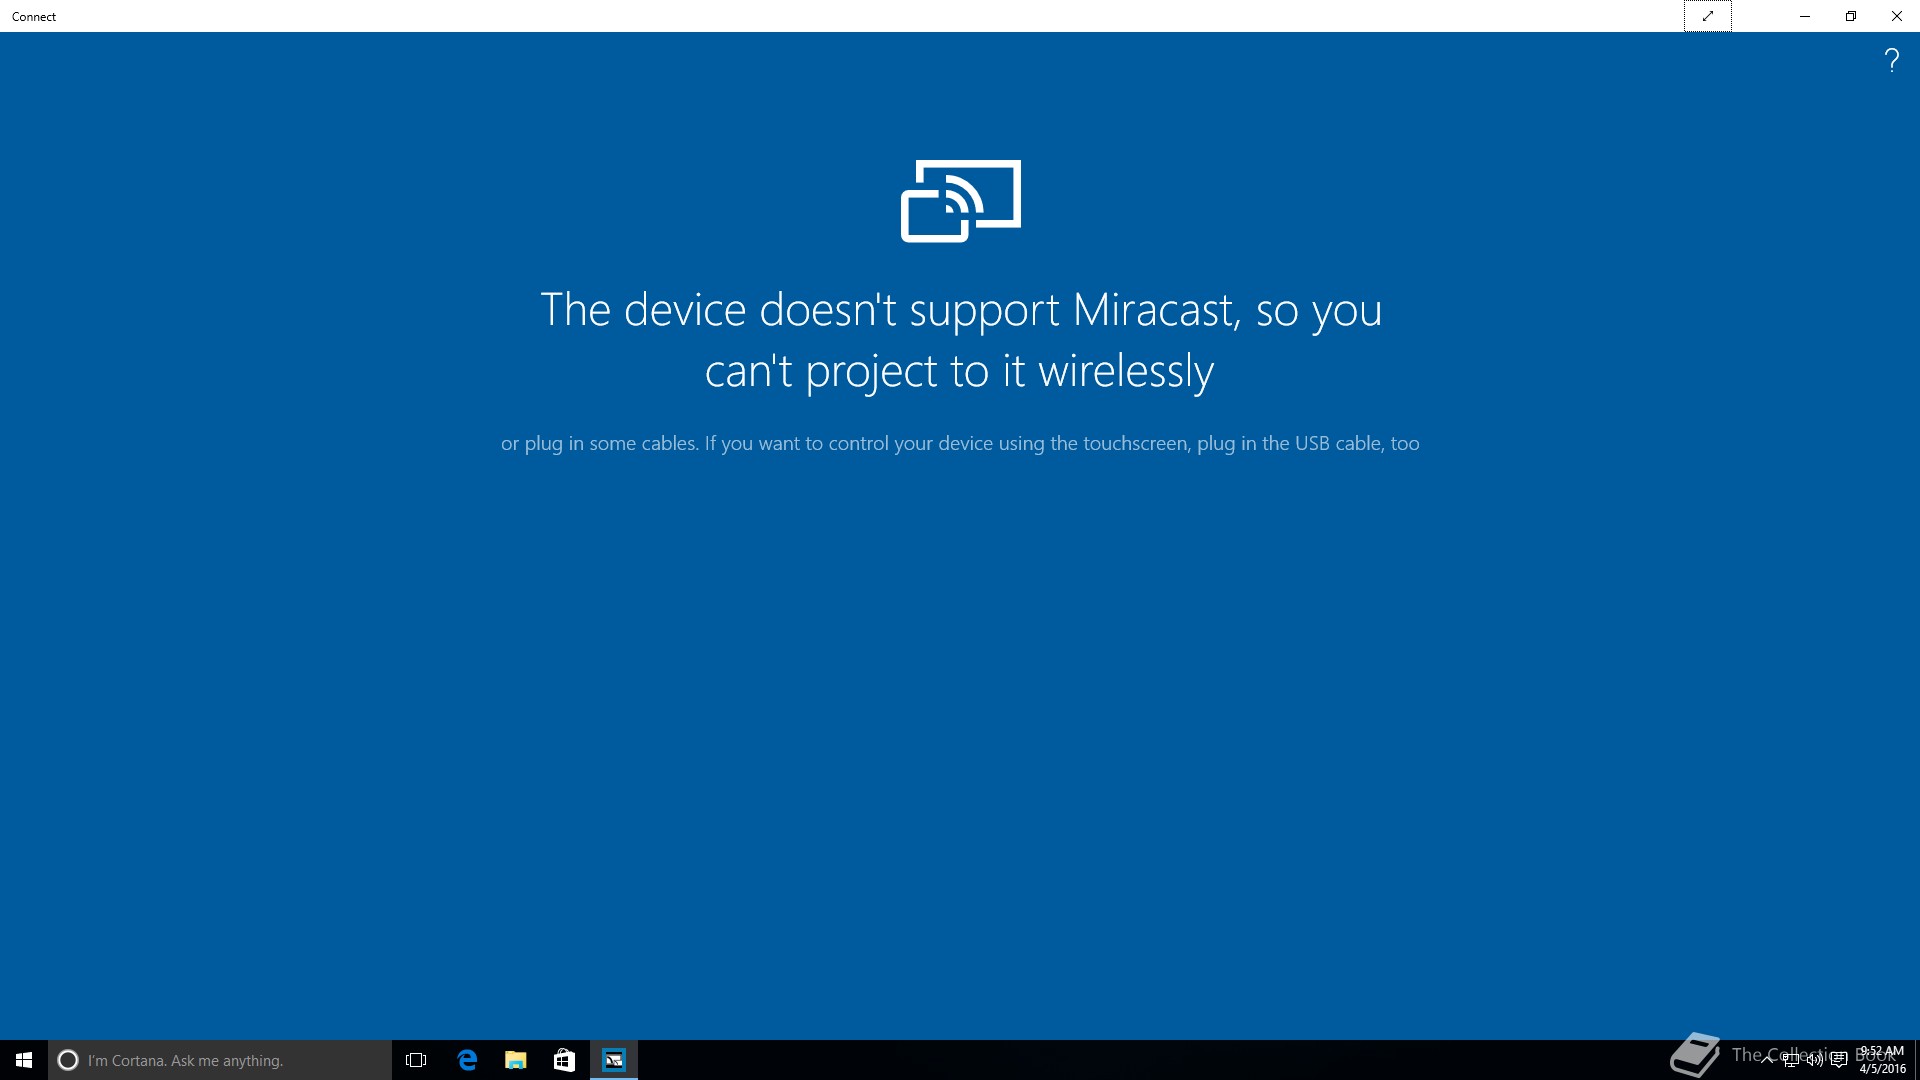Open the Action Center notifications icon
The width and height of the screenshot is (1920, 1080).
coord(1839,1060)
